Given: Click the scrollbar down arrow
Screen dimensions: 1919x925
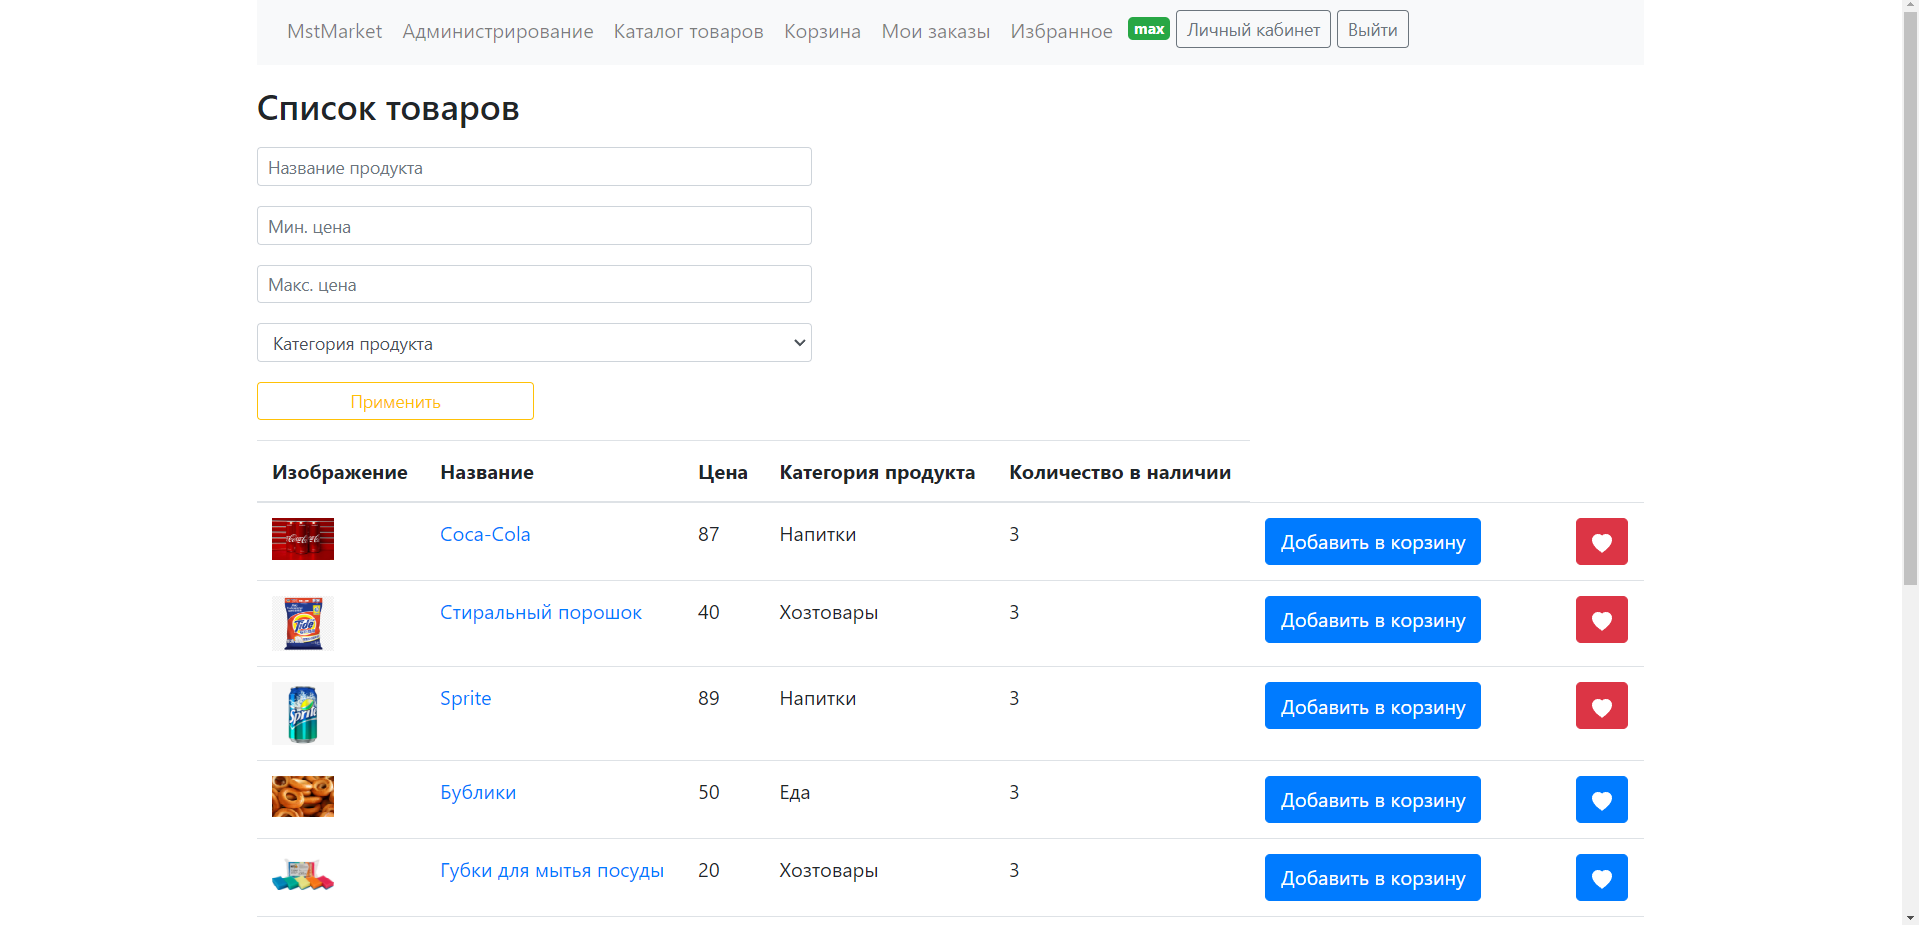Looking at the screenshot, I should click(1910, 917).
